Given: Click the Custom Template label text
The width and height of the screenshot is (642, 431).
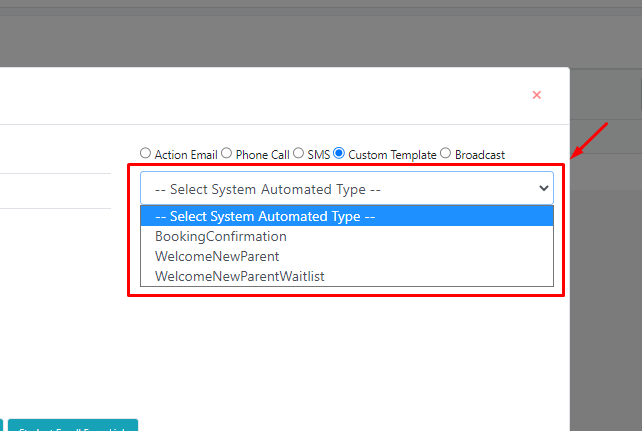Looking at the screenshot, I should [x=392, y=155].
